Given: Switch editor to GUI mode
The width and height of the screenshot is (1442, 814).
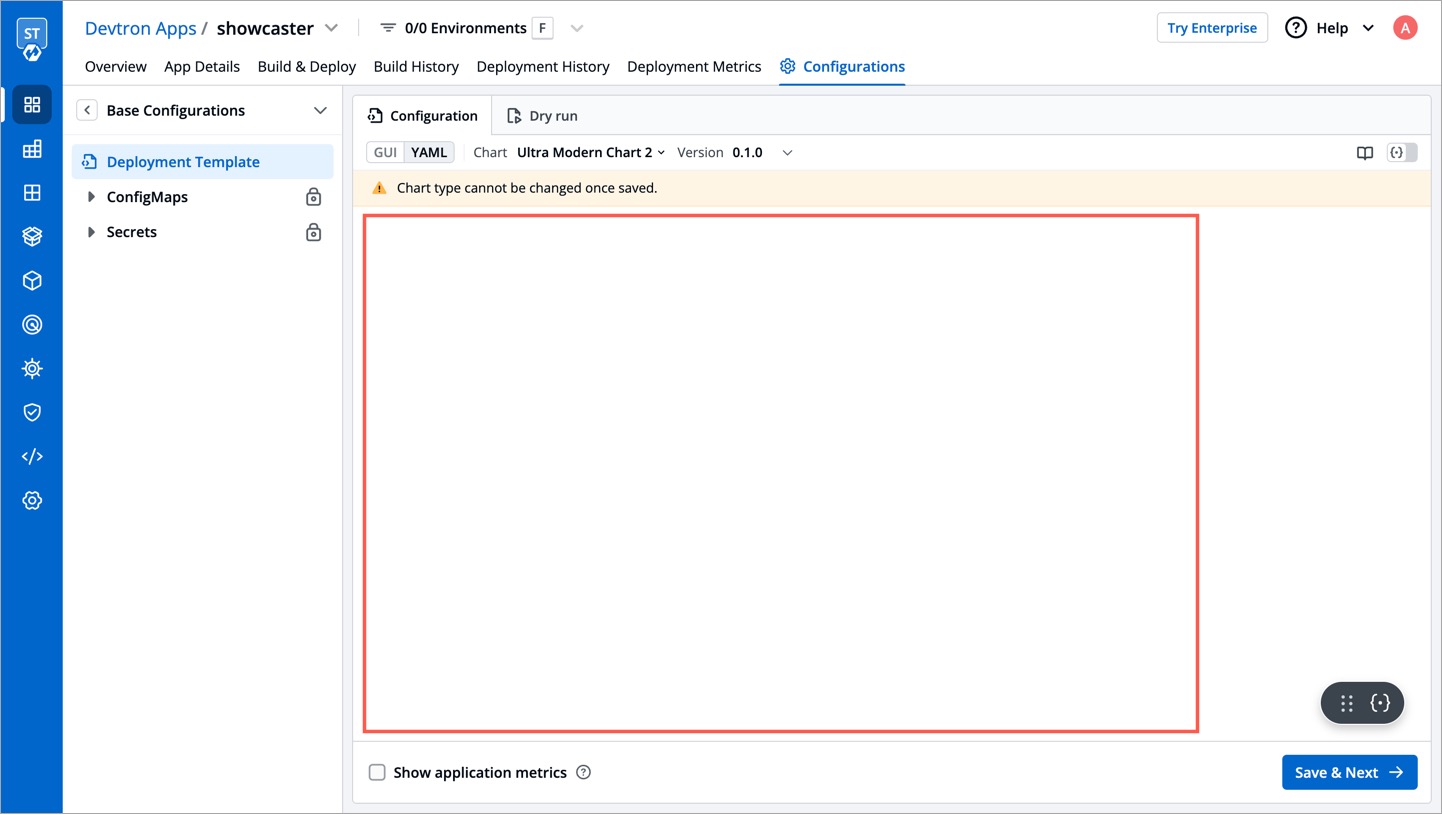Looking at the screenshot, I should (385, 153).
